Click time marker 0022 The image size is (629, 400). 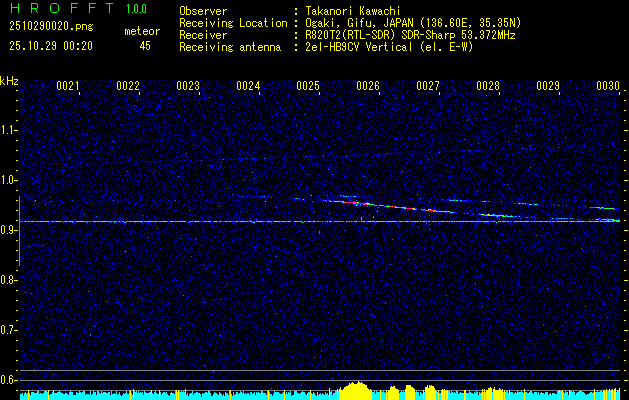[128, 86]
